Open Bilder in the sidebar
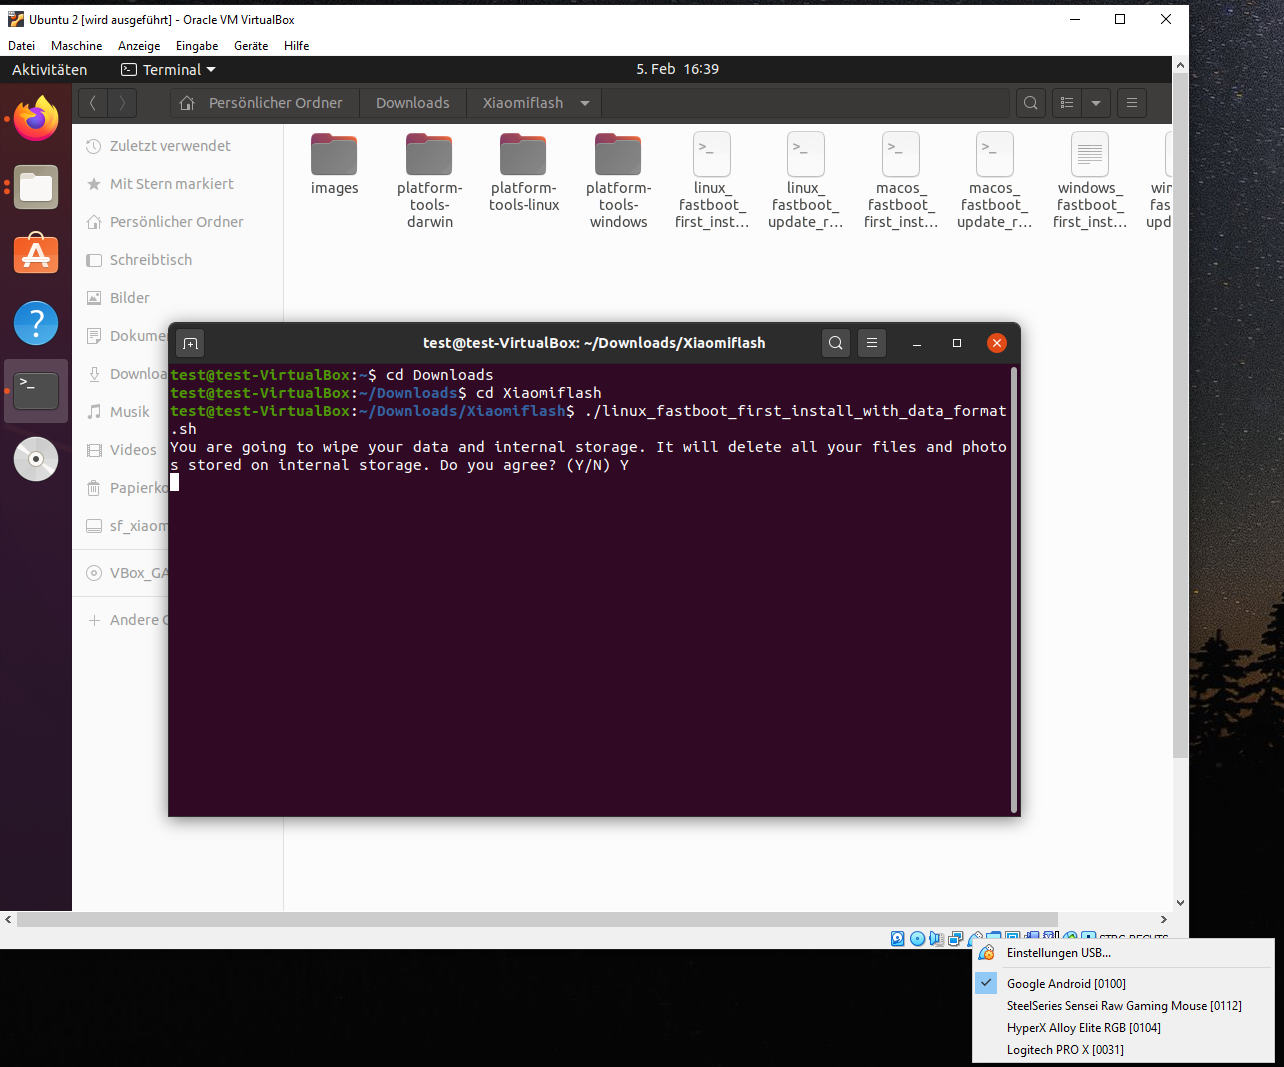Image resolution: width=1284 pixels, height=1067 pixels. tap(178, 298)
